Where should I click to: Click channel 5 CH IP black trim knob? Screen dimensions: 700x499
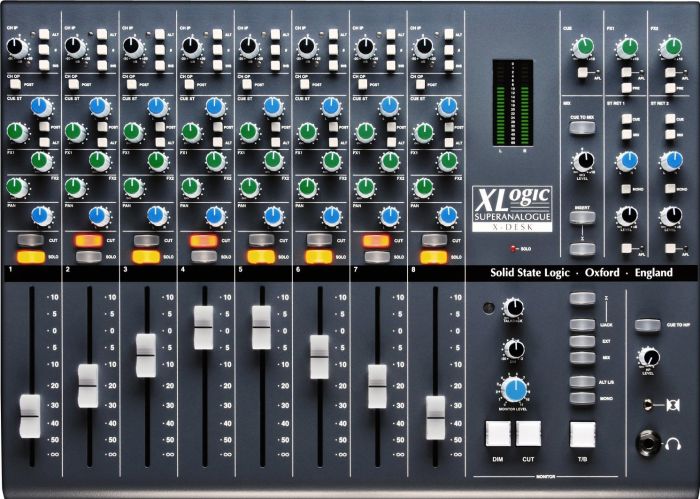tap(249, 47)
